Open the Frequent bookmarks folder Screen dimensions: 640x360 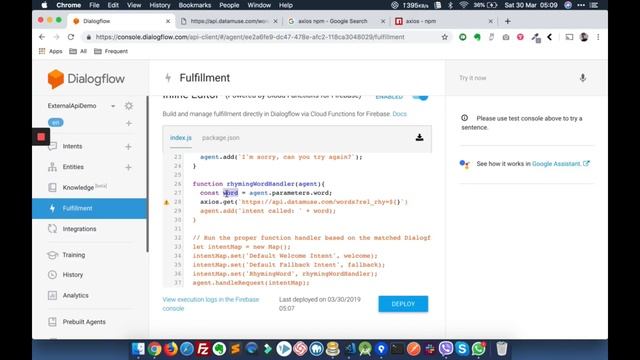coord(111,51)
